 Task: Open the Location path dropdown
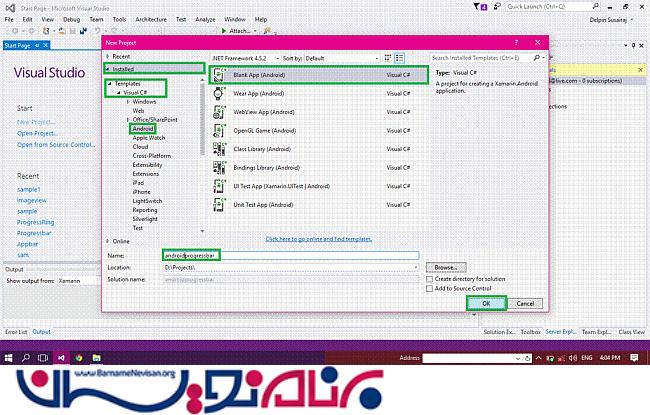(x=416, y=268)
